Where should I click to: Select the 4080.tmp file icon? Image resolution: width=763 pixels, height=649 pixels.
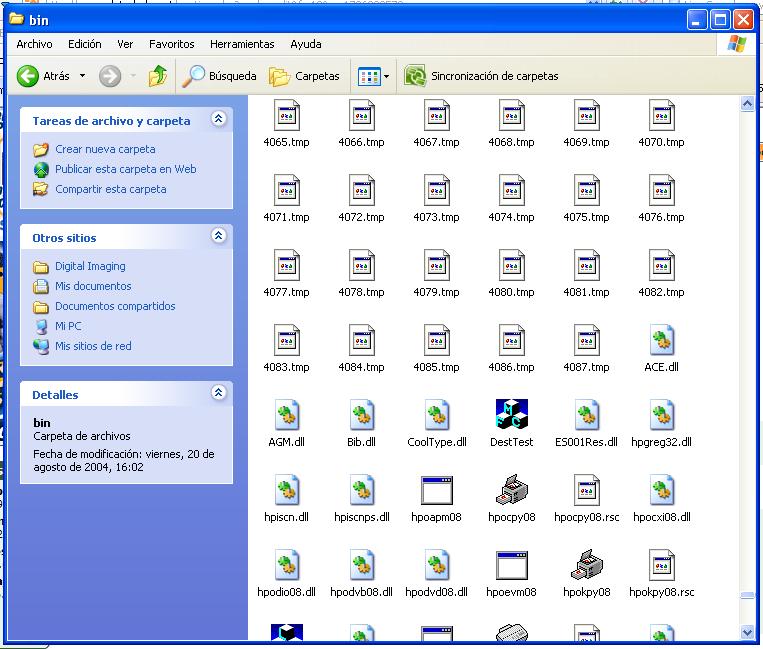[511, 265]
